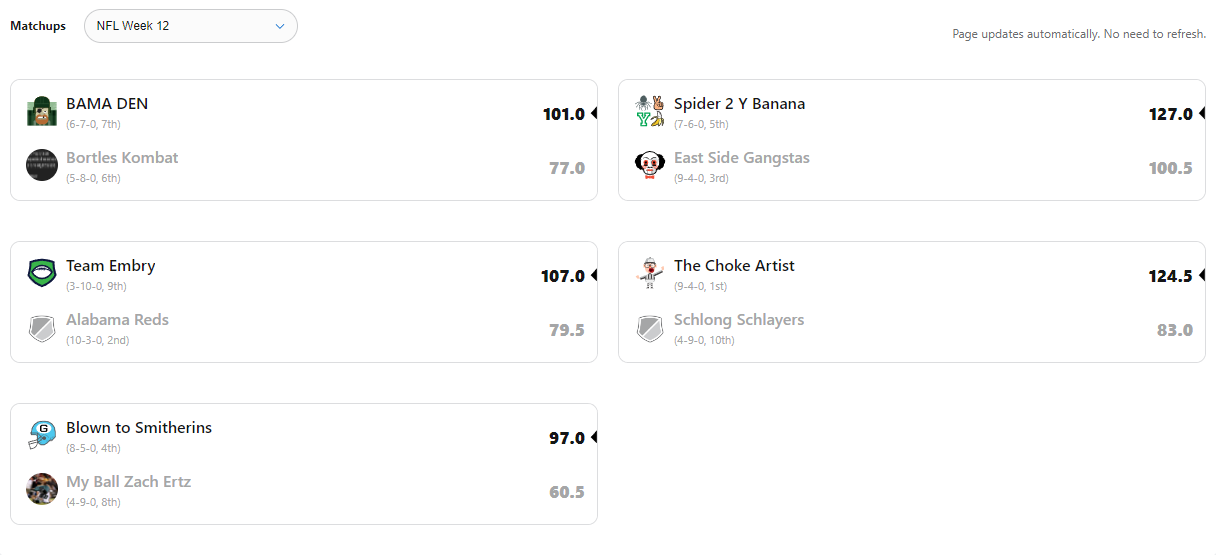Click The Choke Artist referee avatar
The height and width of the screenshot is (555, 1216).
click(x=650, y=273)
